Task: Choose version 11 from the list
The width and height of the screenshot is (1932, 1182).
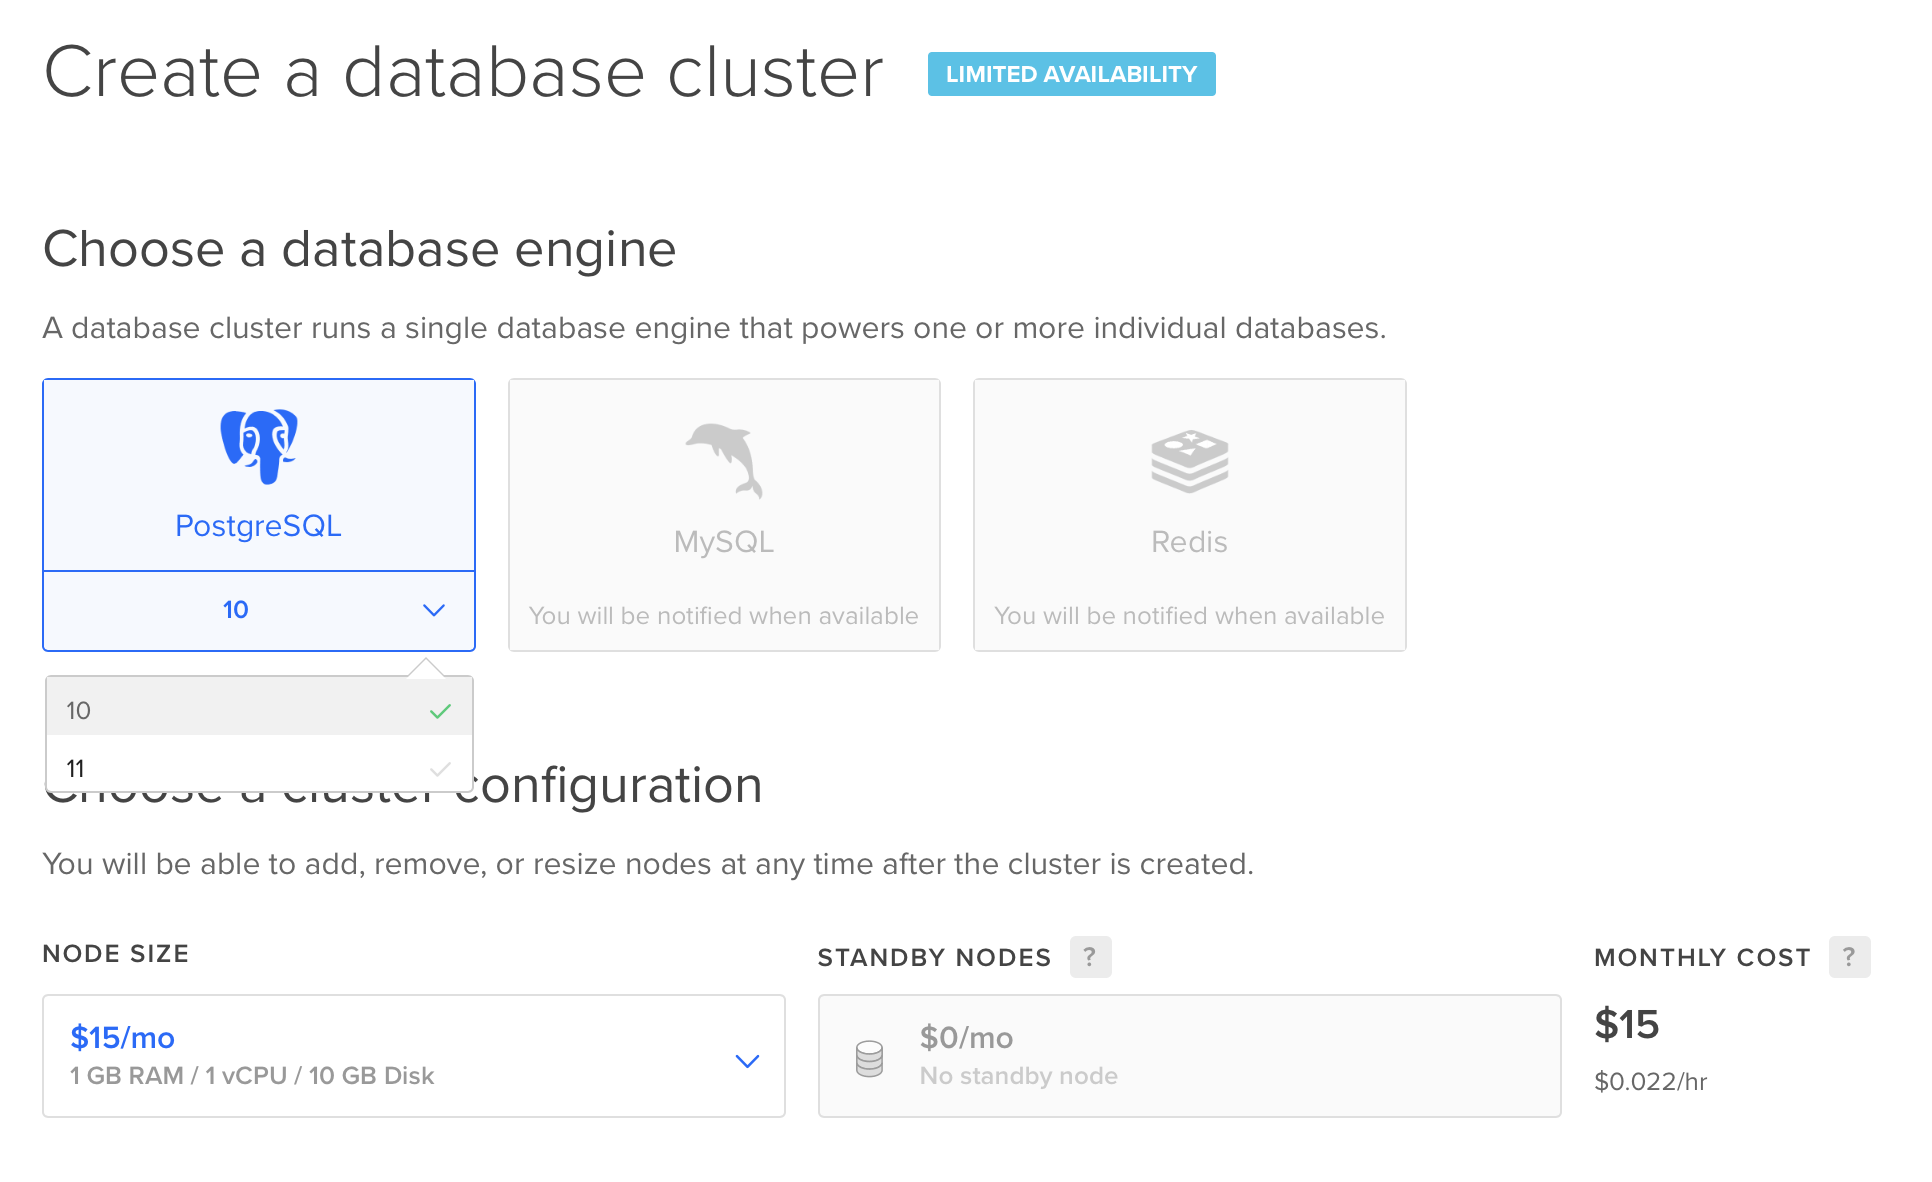Action: point(259,767)
